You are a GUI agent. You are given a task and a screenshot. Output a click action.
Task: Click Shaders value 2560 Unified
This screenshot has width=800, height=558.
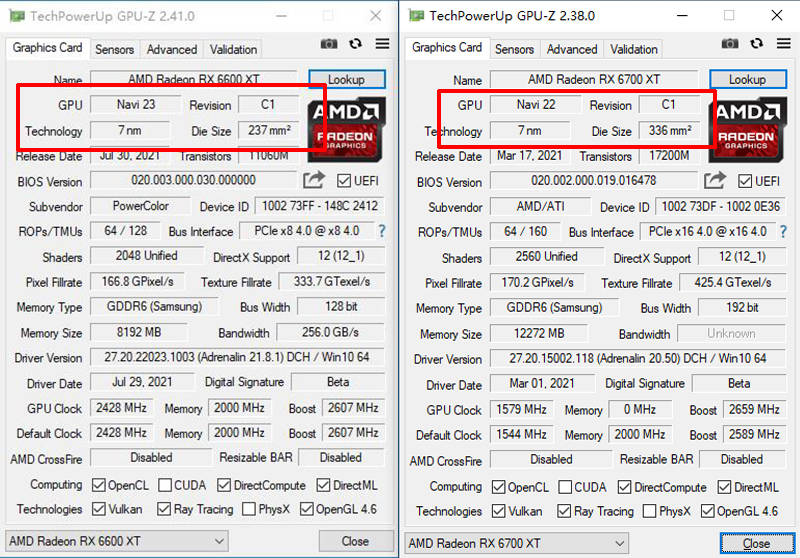tap(547, 257)
